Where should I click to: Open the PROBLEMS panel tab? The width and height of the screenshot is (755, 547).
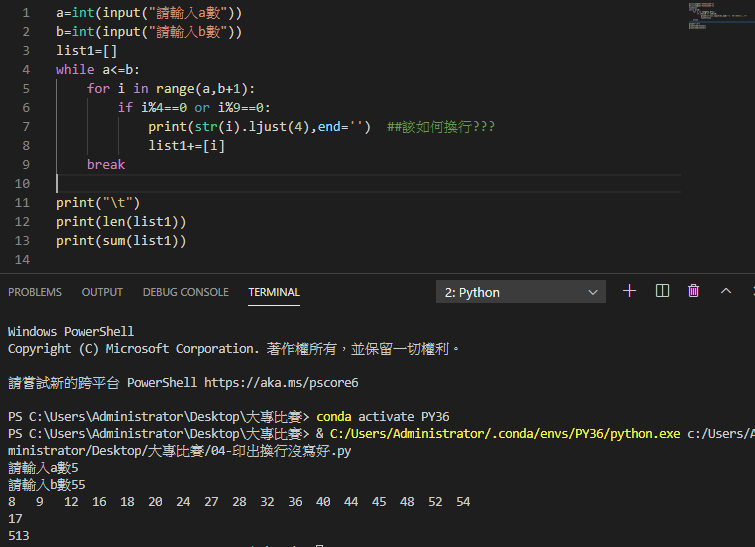coord(35,292)
